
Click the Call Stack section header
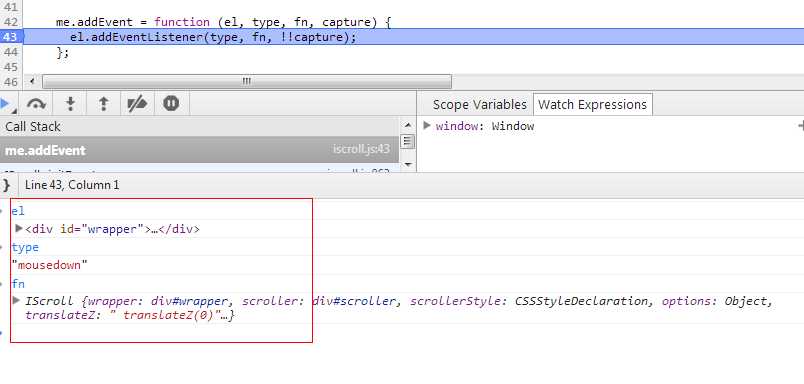click(199, 127)
